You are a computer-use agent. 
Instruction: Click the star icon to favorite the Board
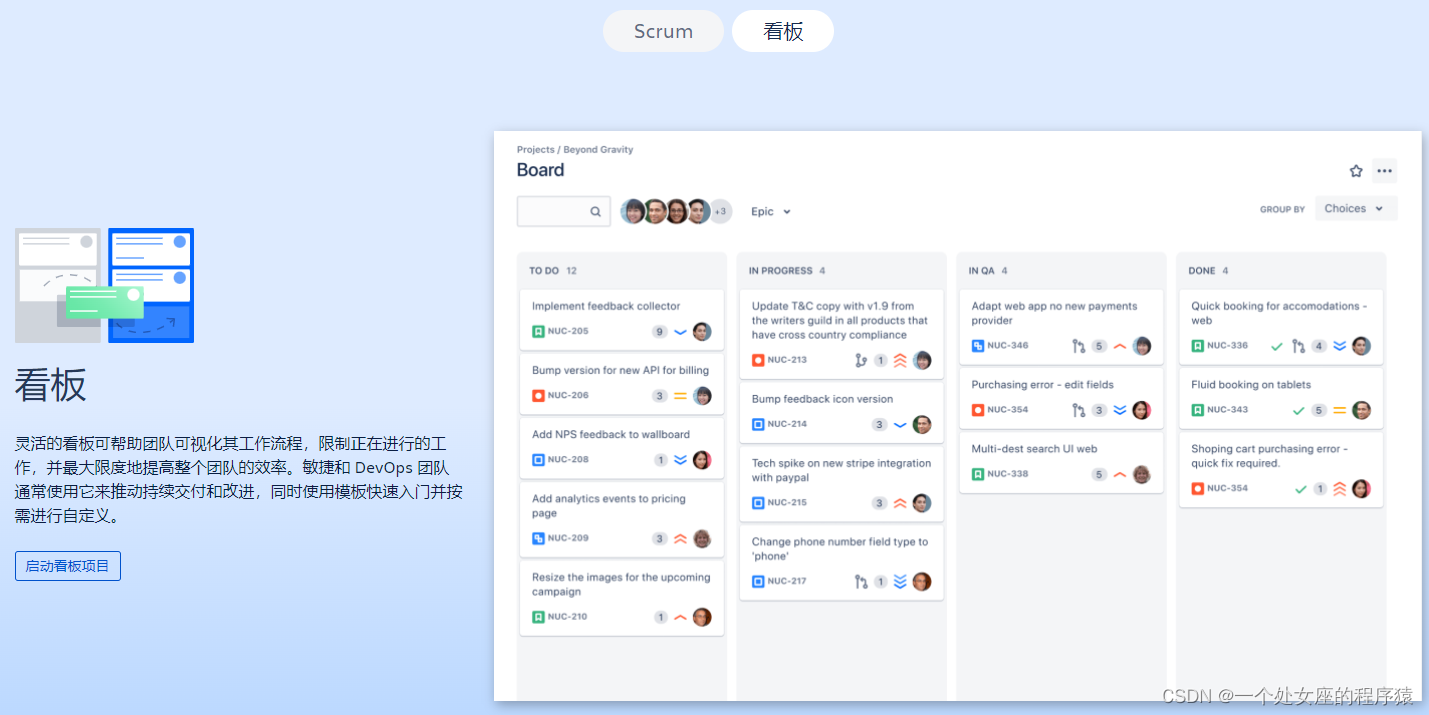(x=1355, y=170)
